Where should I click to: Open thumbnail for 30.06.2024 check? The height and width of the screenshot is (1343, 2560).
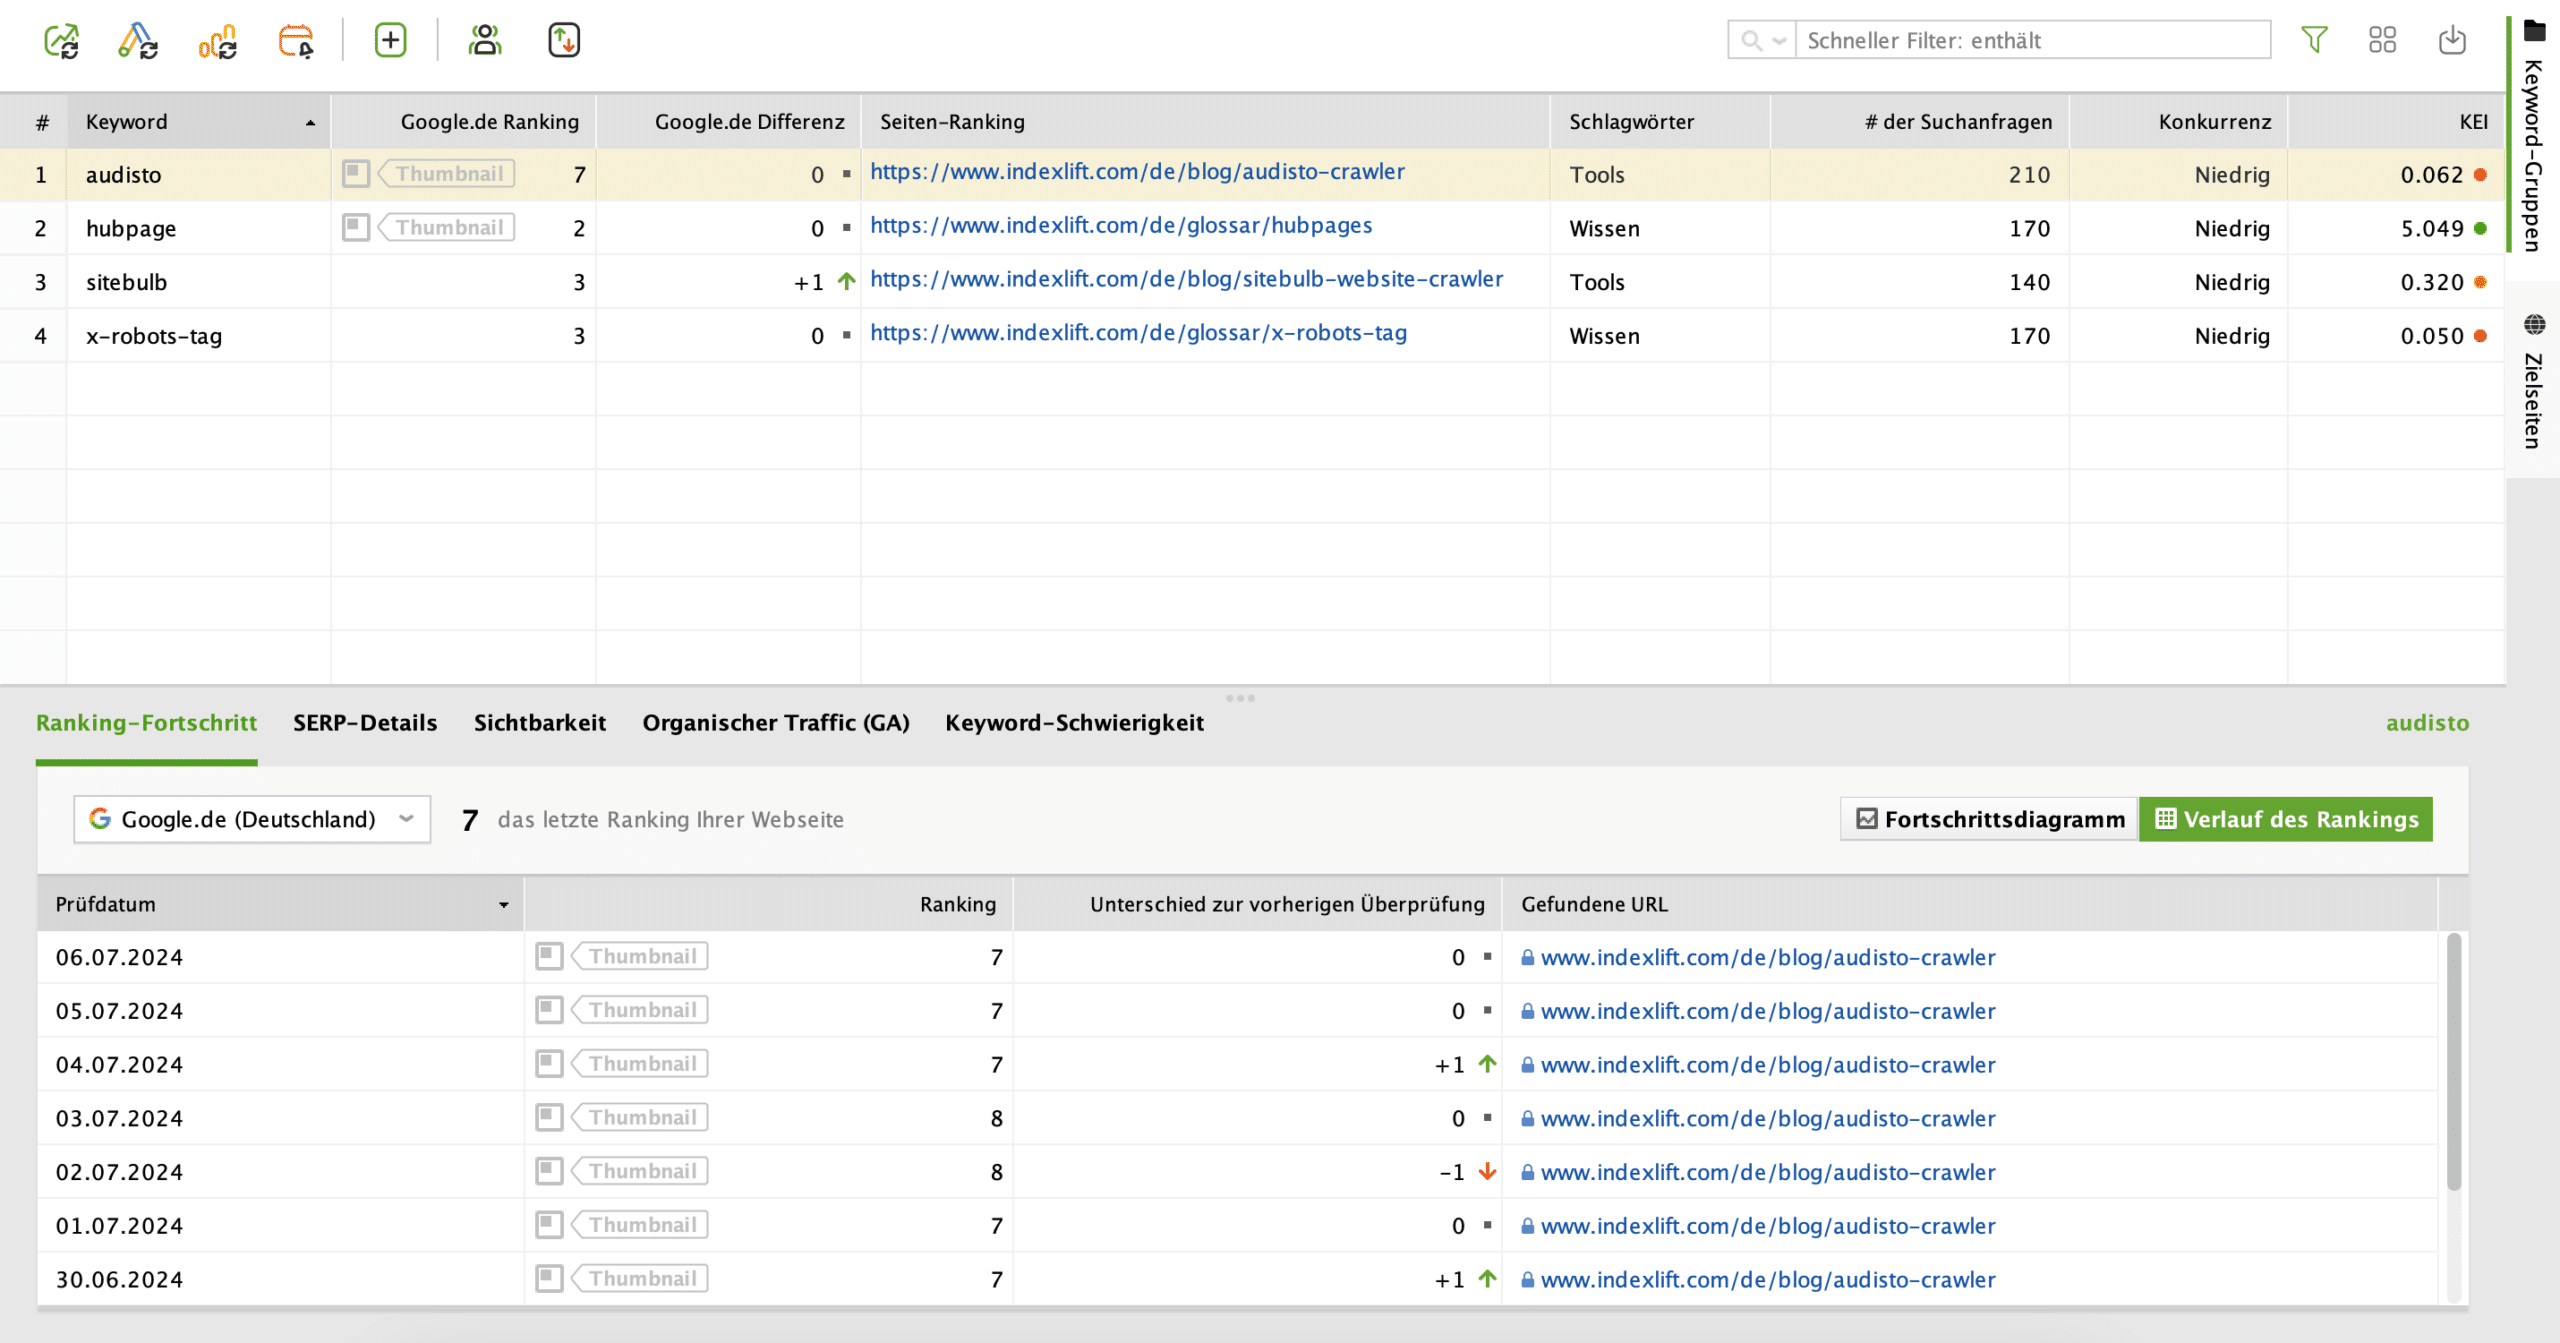549,1279
